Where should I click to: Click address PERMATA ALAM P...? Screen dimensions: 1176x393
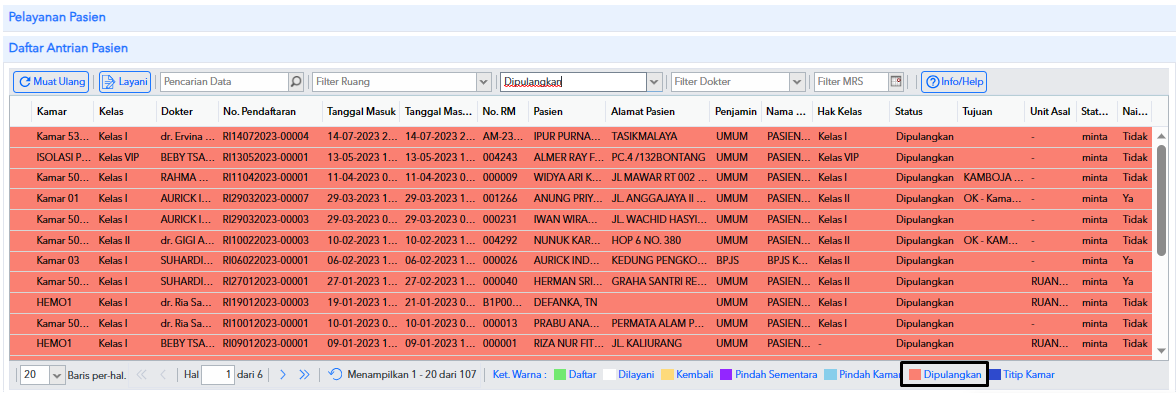(x=658, y=322)
